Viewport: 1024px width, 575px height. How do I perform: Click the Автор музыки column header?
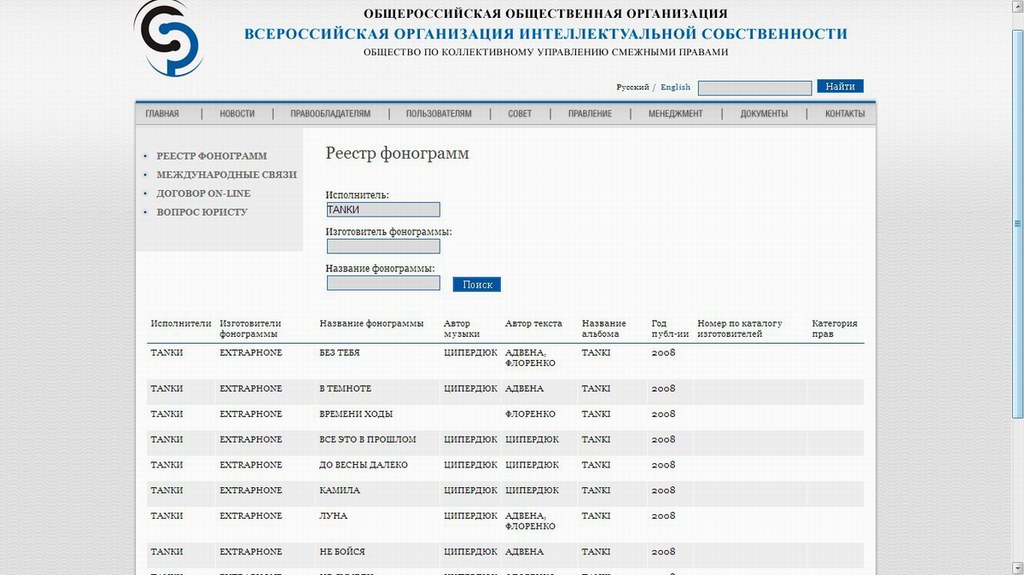tap(462, 329)
